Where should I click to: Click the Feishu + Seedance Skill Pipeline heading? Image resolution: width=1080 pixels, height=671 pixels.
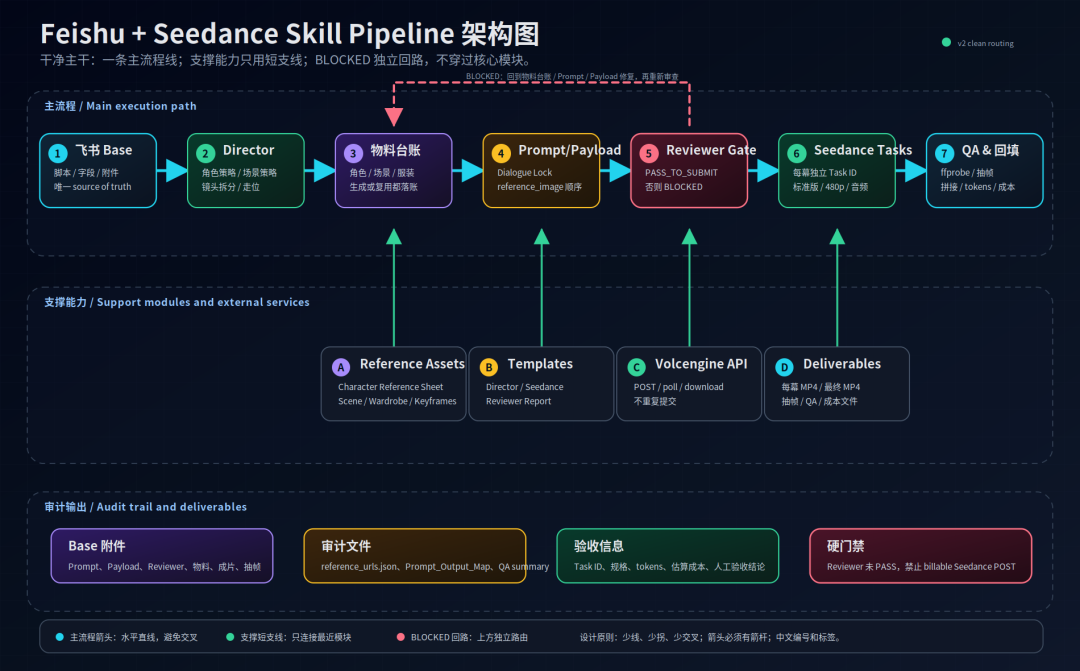pos(289,34)
